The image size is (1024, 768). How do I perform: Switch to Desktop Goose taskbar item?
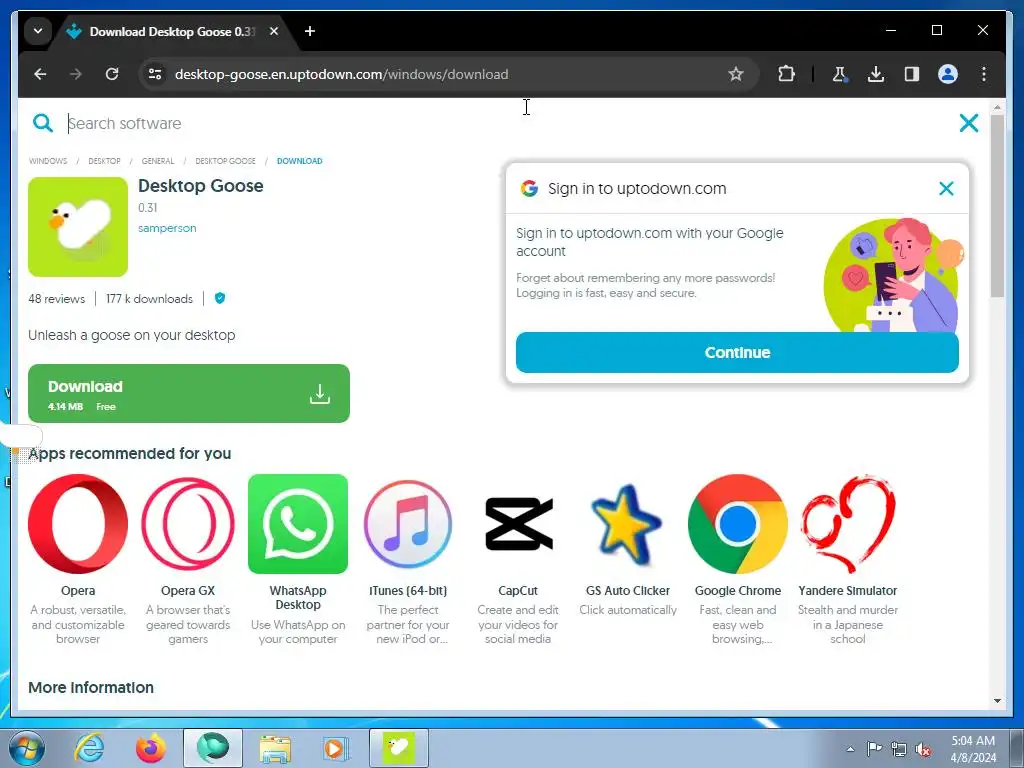pyautogui.click(x=399, y=748)
